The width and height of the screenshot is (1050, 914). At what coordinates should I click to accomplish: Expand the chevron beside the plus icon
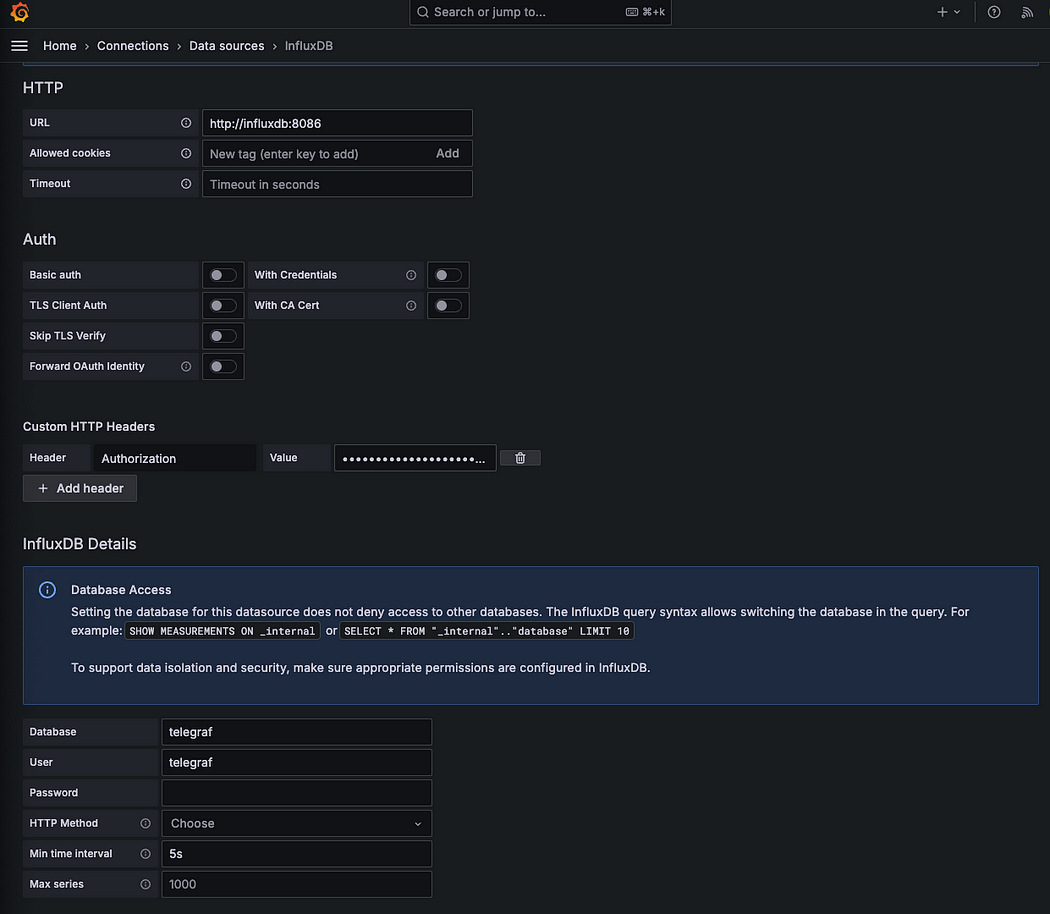pos(957,12)
